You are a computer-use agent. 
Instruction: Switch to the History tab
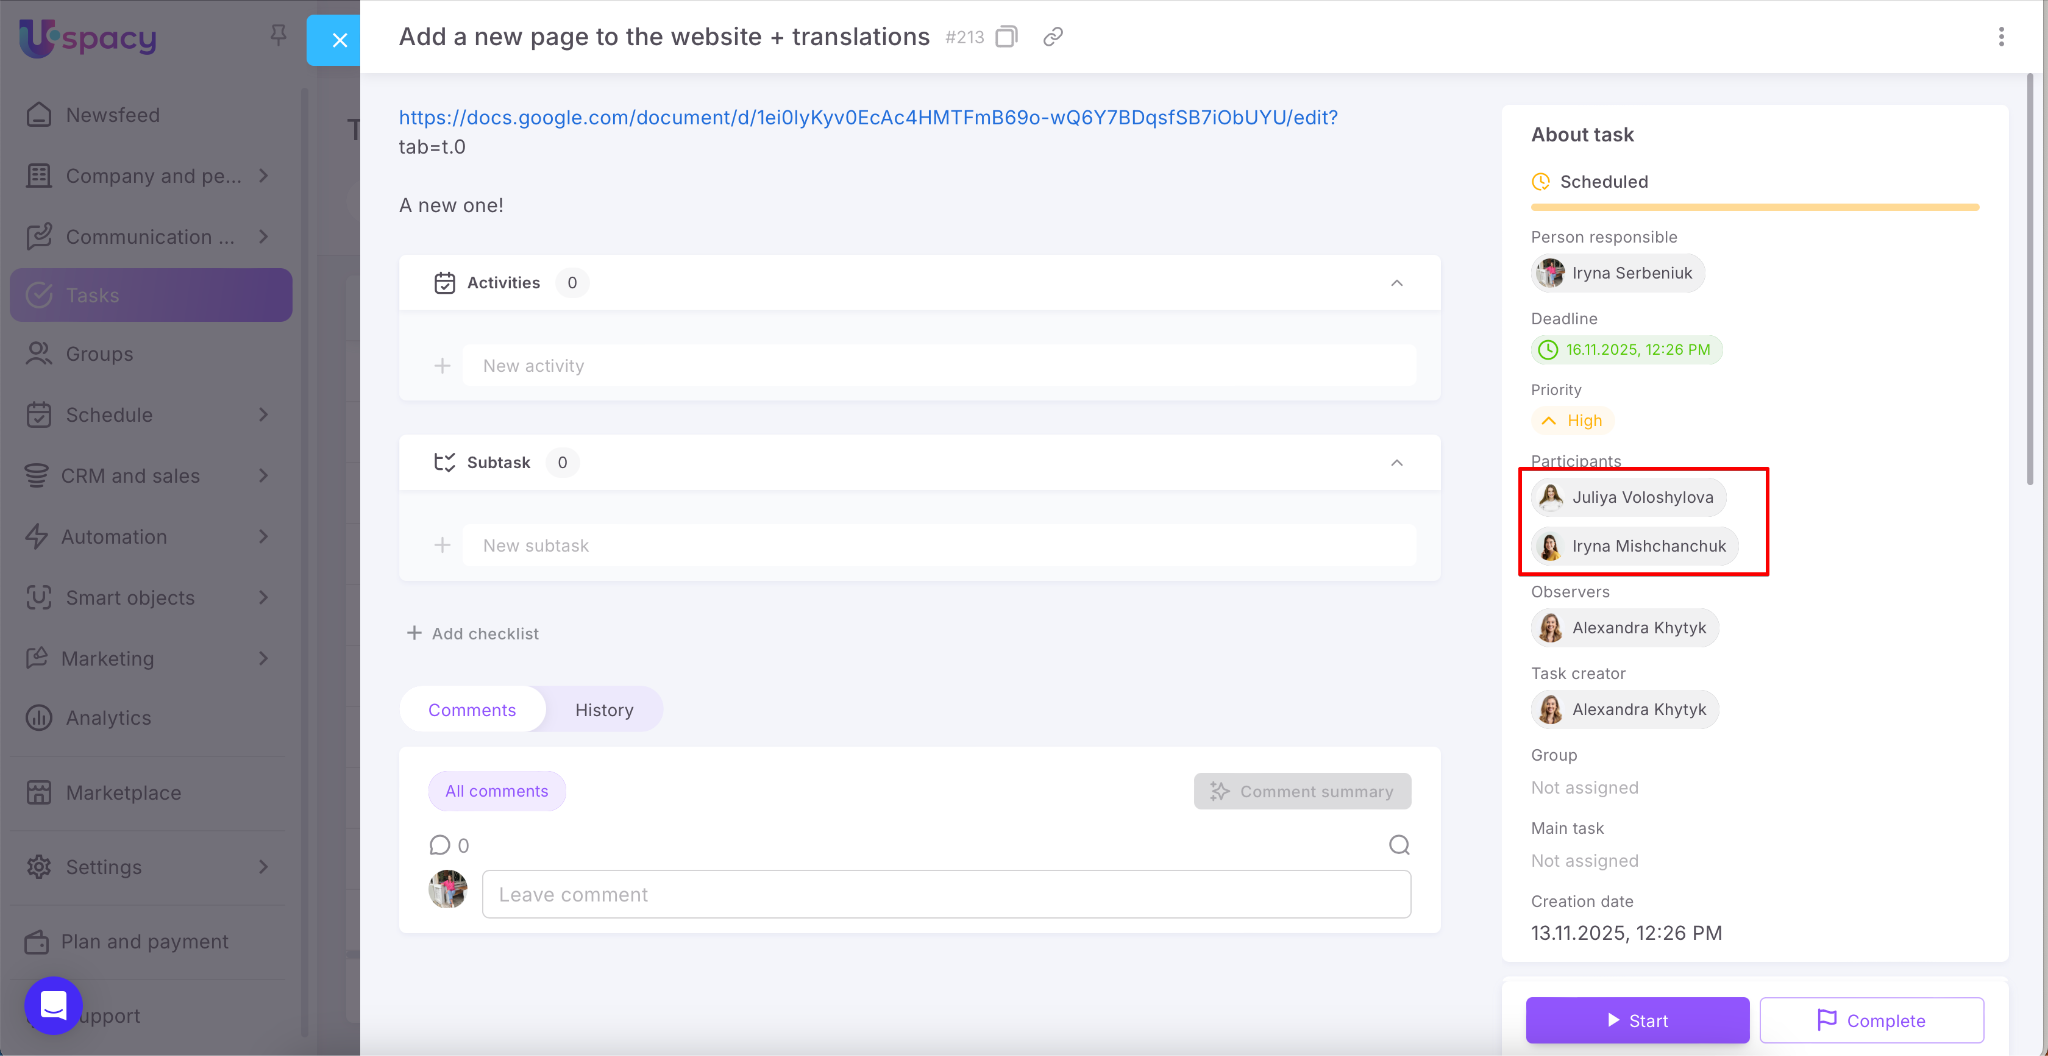point(604,710)
